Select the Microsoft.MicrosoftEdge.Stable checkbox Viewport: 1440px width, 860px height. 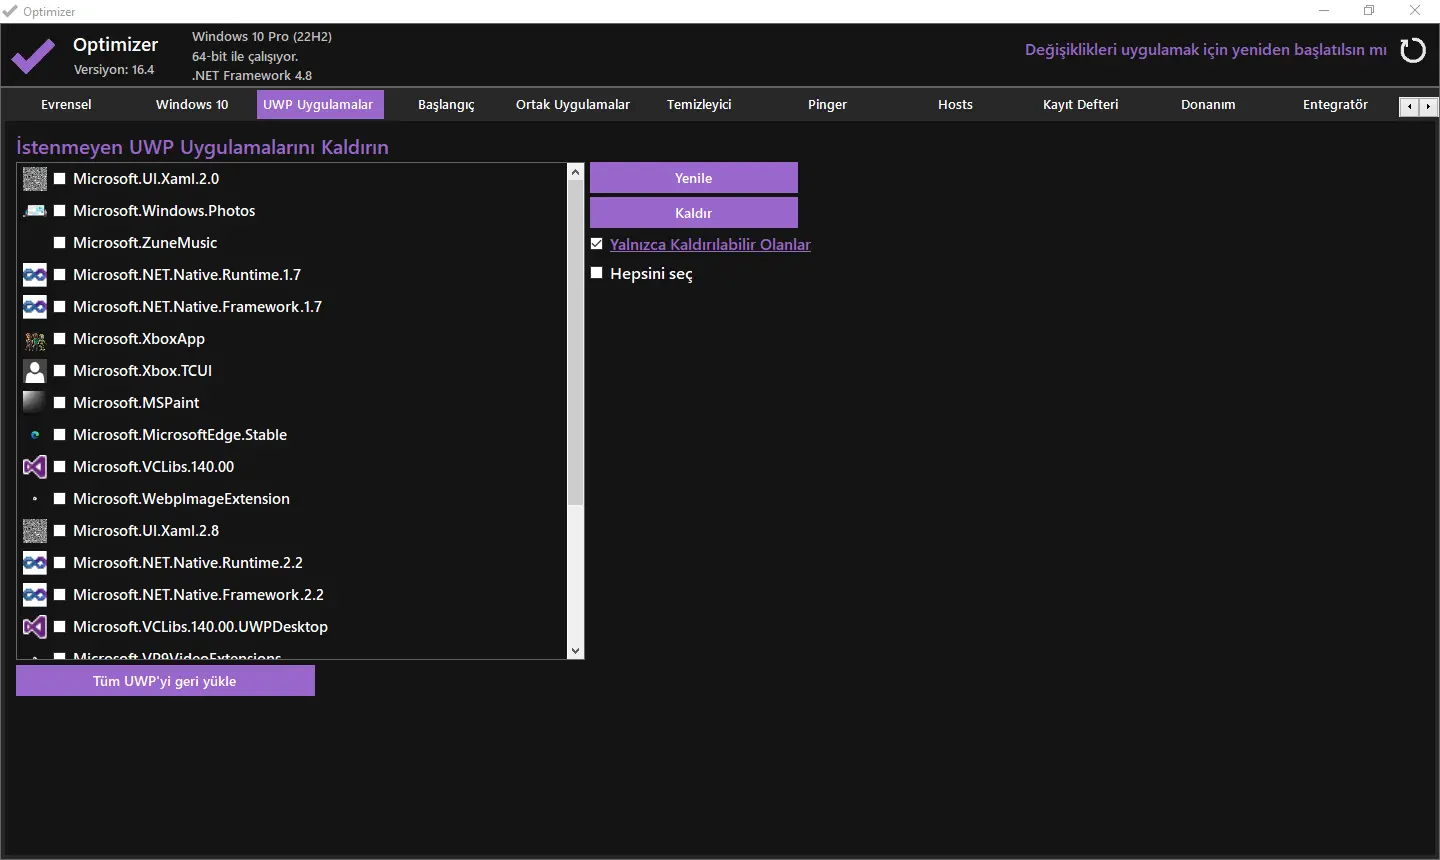click(x=60, y=435)
